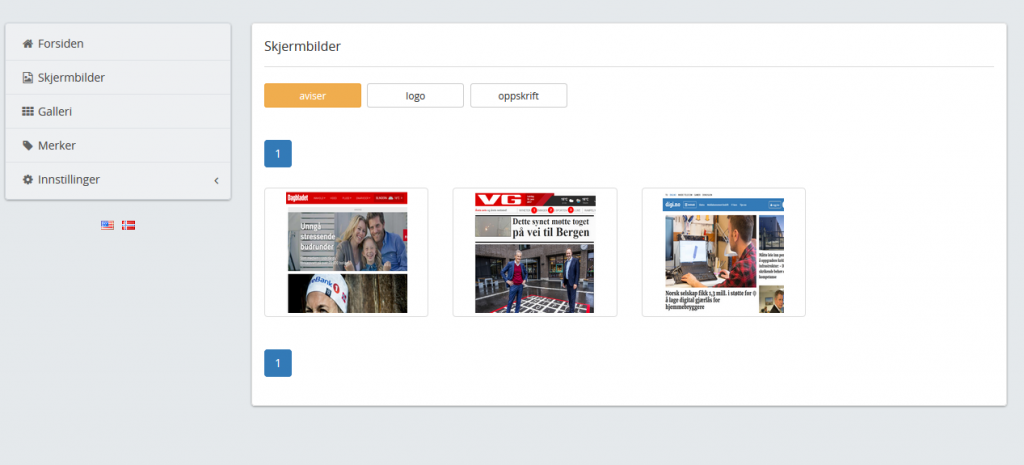
Task: Switch language with the Norwegian flag
Action: [x=128, y=225]
